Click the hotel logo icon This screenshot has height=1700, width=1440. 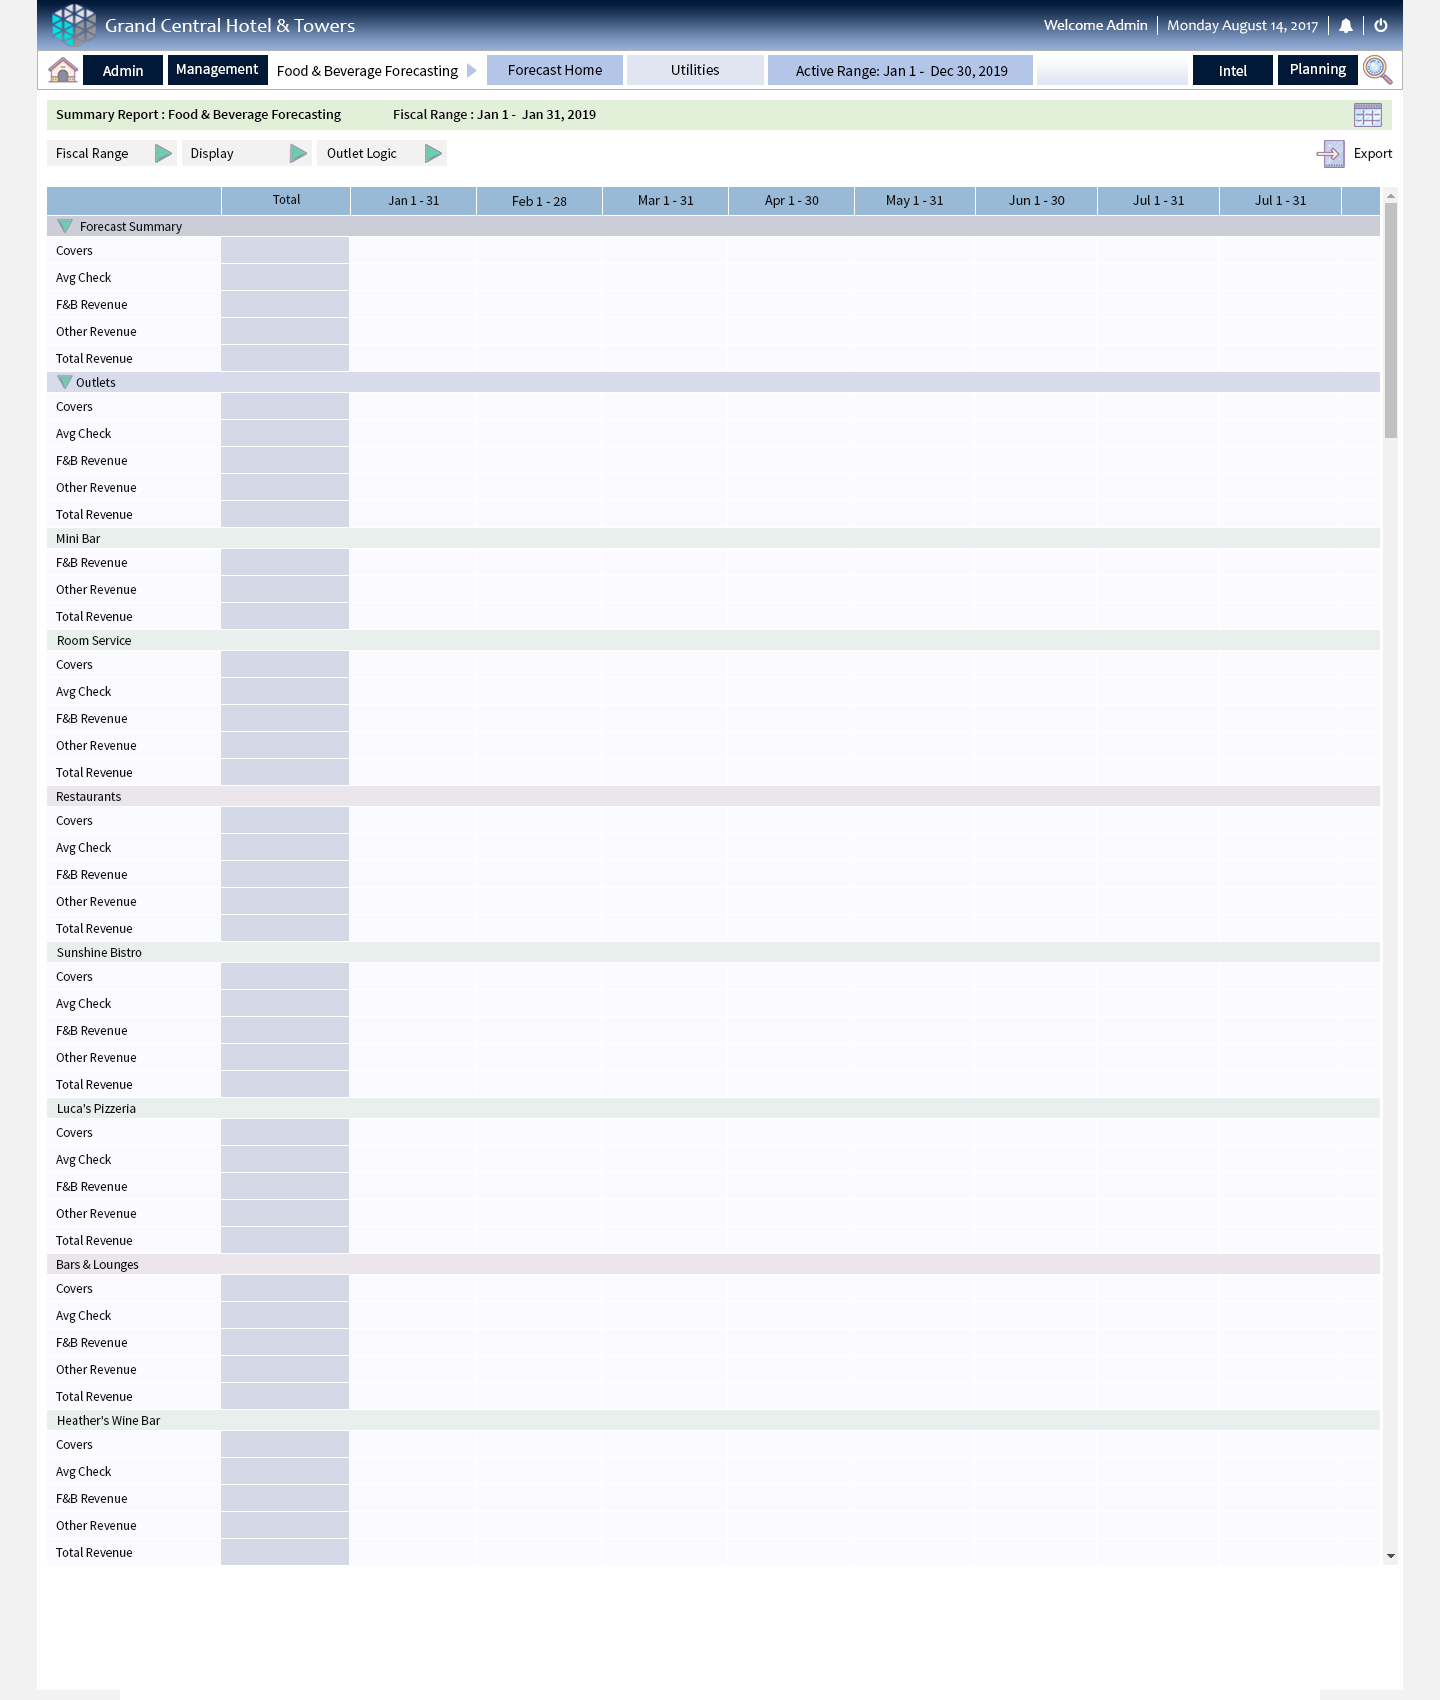74,25
